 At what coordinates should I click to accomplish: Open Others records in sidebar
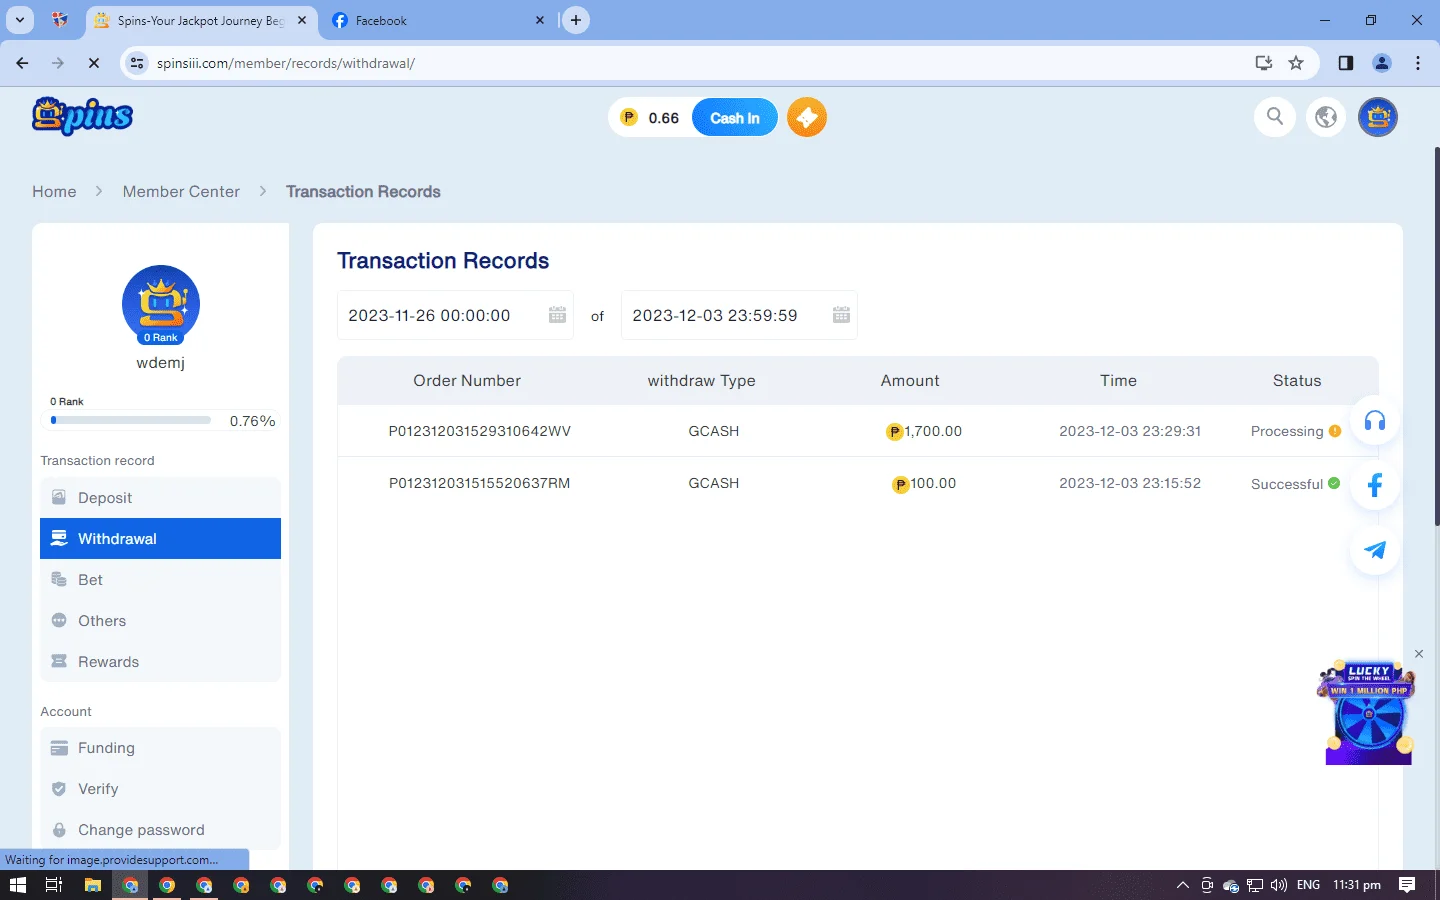(x=160, y=621)
